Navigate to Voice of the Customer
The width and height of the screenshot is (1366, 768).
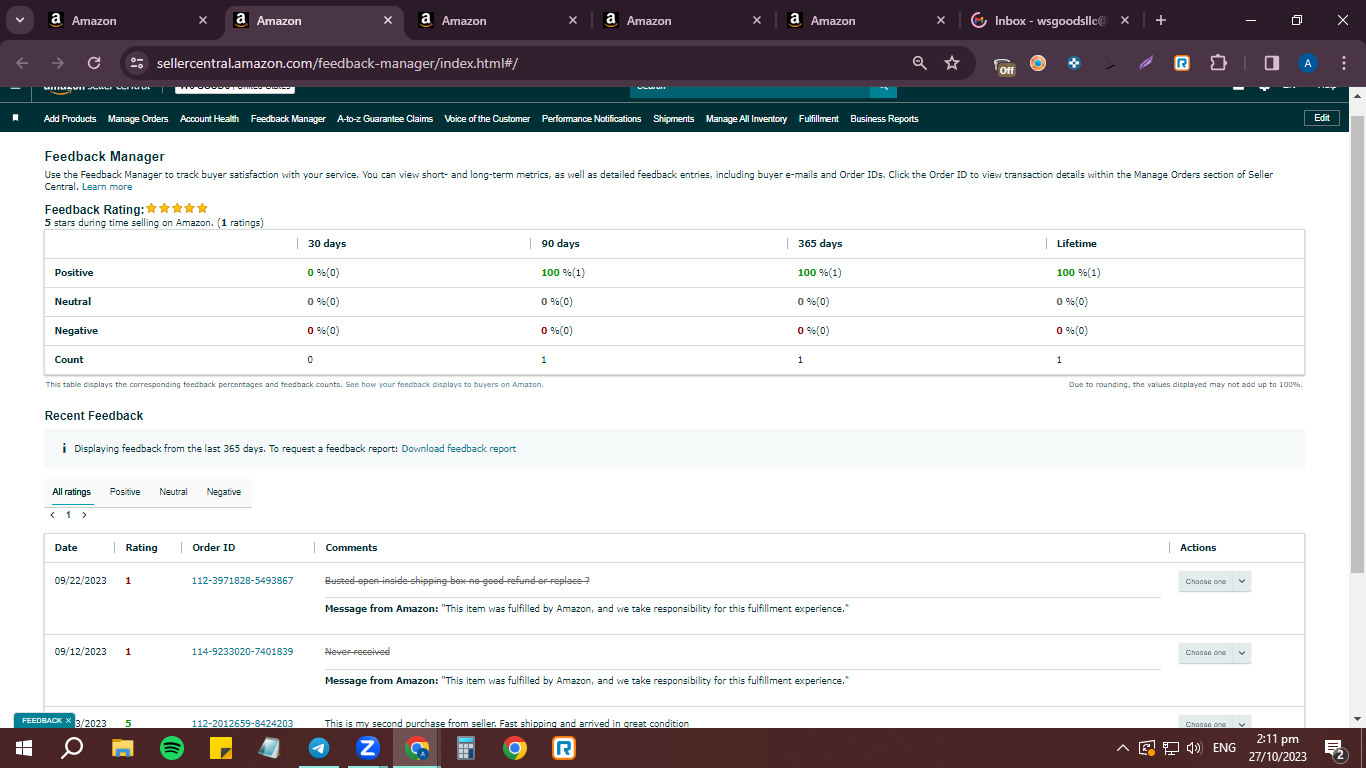487,119
